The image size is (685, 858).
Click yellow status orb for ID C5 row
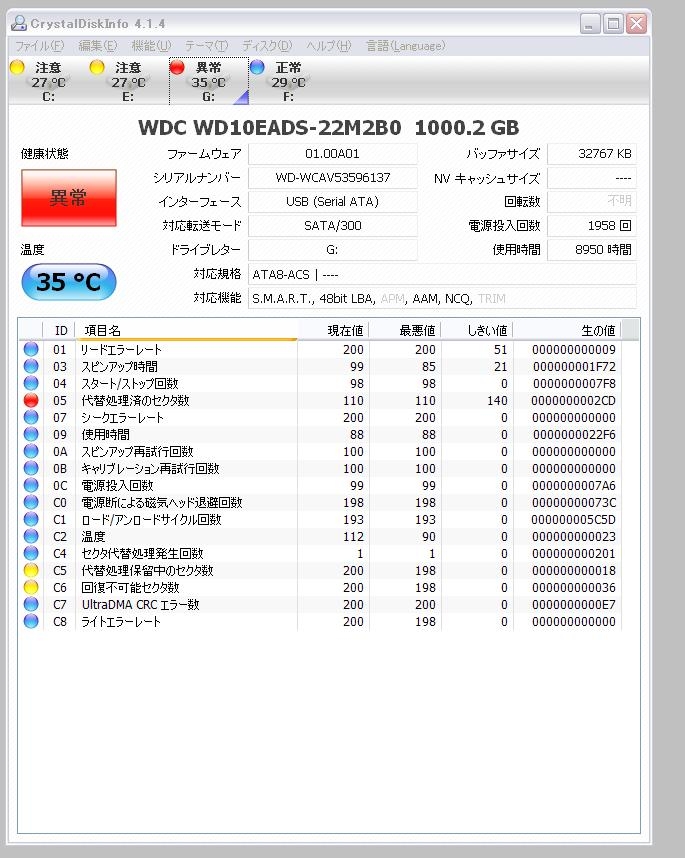(31, 570)
